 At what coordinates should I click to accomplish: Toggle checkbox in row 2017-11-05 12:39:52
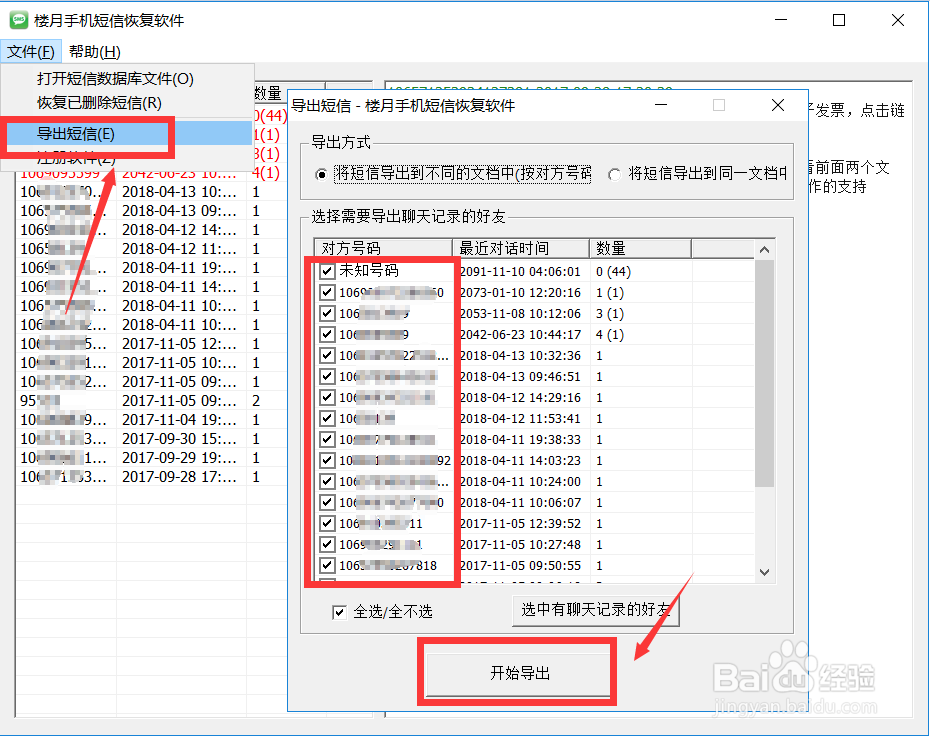(327, 524)
